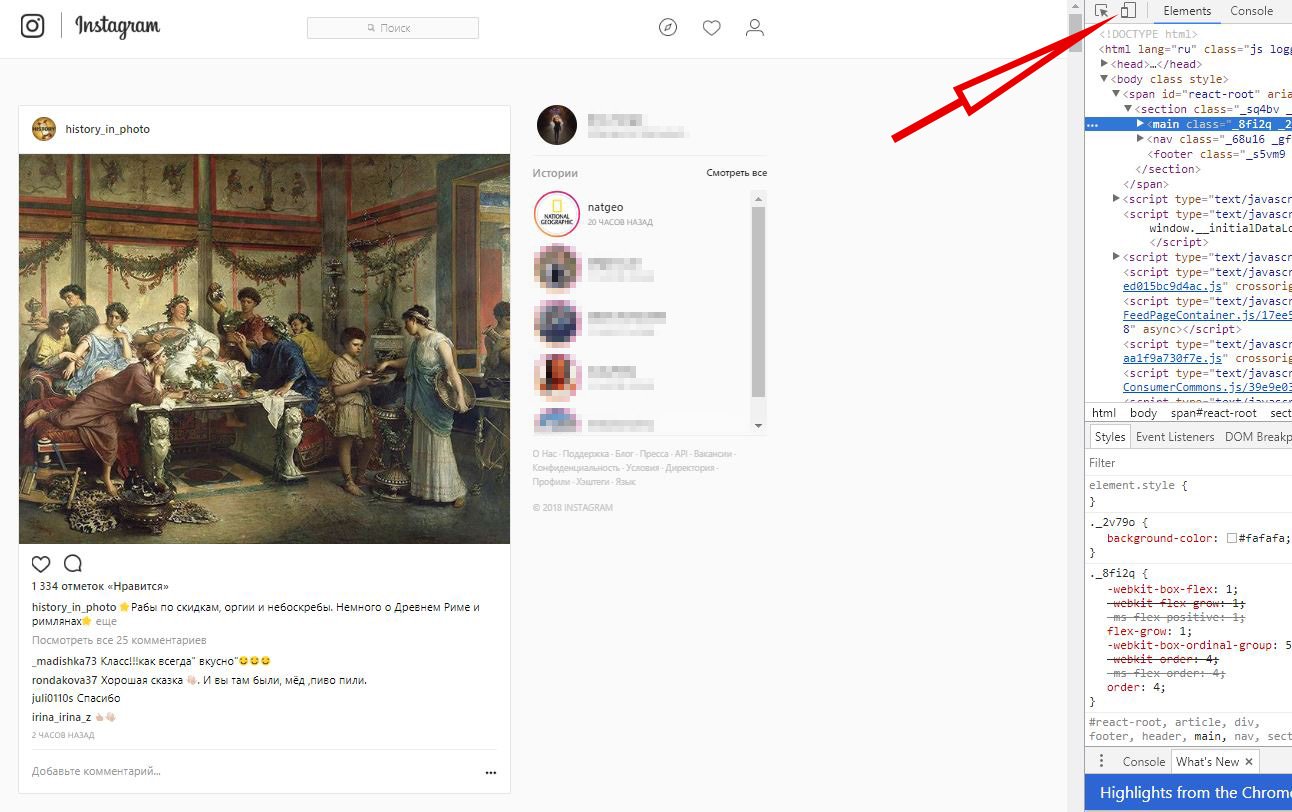Open the DevTools drawer three-dot menu
Screen dimensions: 1292x812
1102,761
